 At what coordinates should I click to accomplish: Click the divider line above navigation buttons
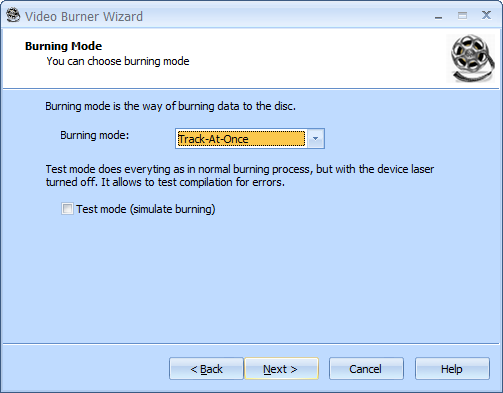pos(251,343)
